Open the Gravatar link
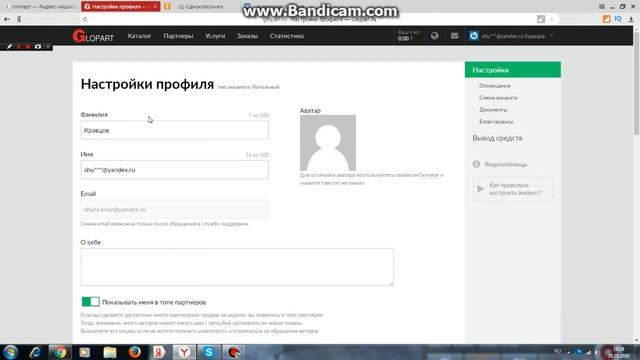640x360 pixels. tap(429, 175)
